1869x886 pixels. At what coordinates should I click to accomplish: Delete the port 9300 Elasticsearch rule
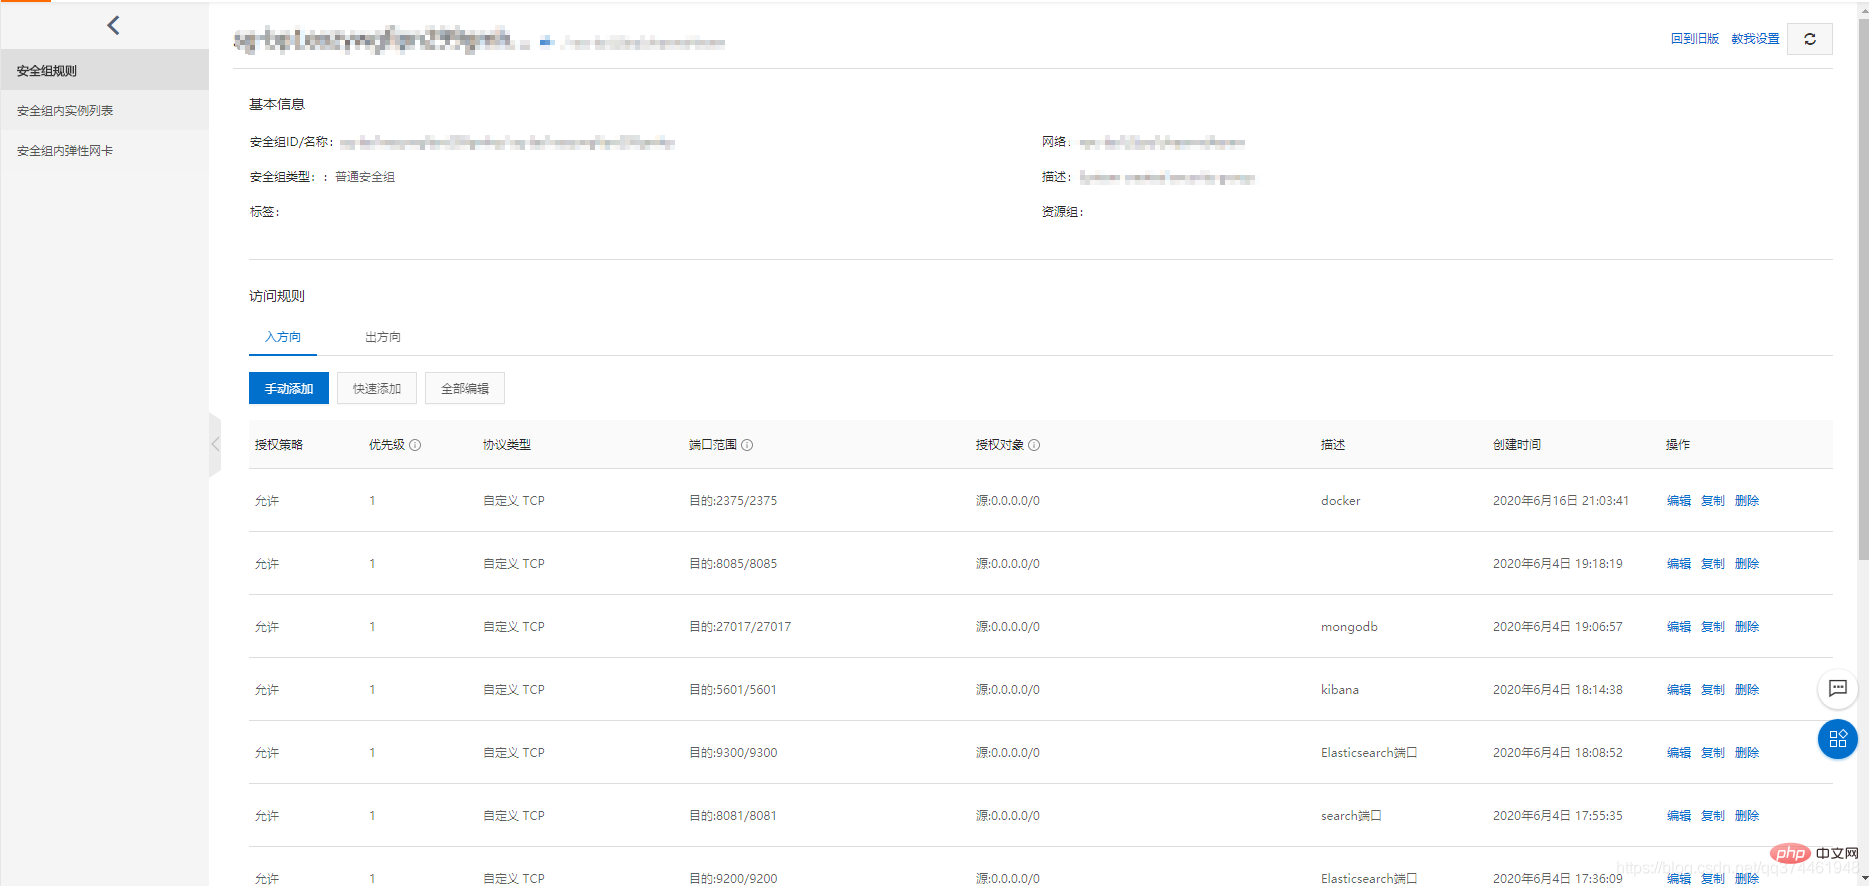[x=1747, y=753]
